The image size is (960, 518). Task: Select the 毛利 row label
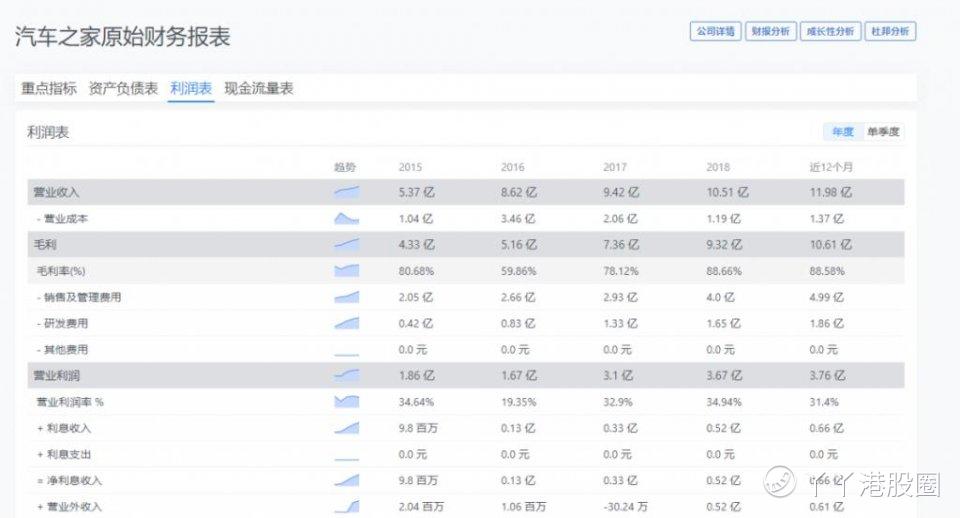pyautogui.click(x=45, y=244)
